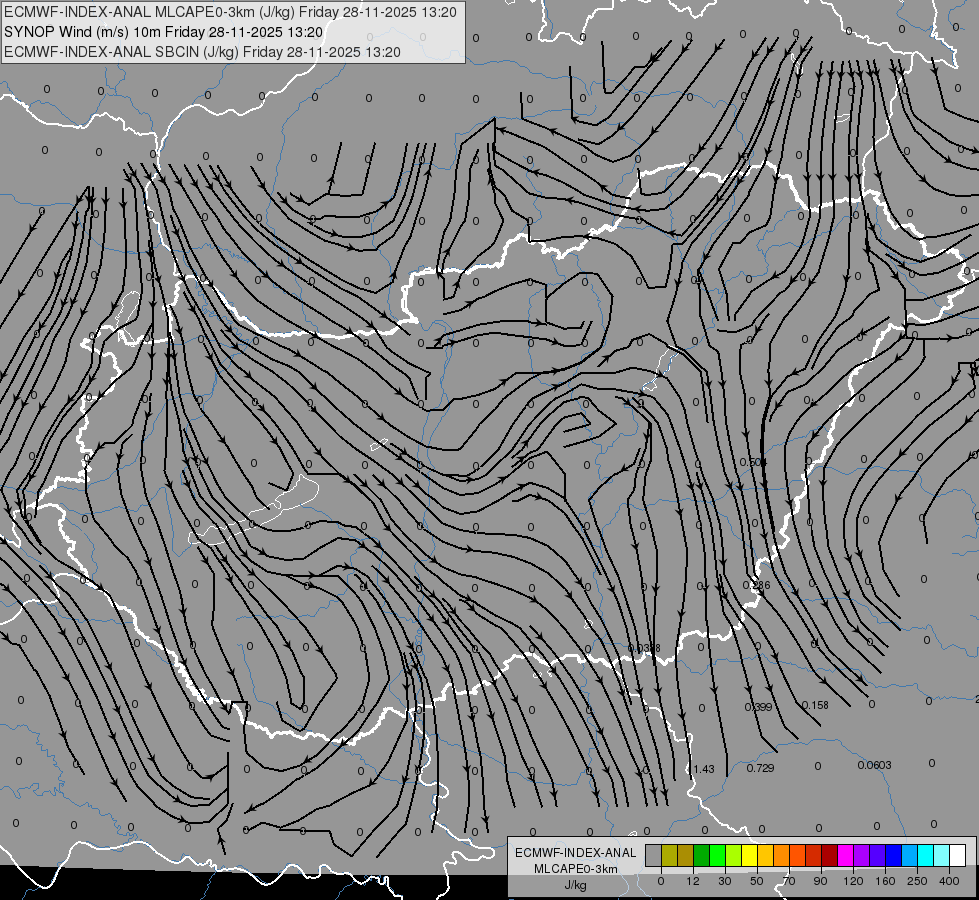Select the sky blue legend swatch
The image size is (979, 900).
tap(910, 855)
